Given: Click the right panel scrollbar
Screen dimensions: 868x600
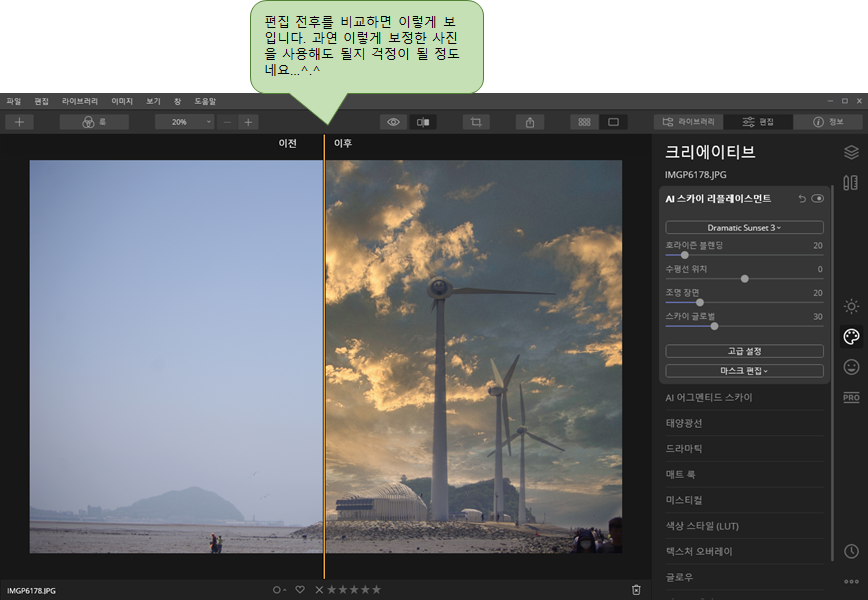Looking at the screenshot, I should tap(832, 374).
